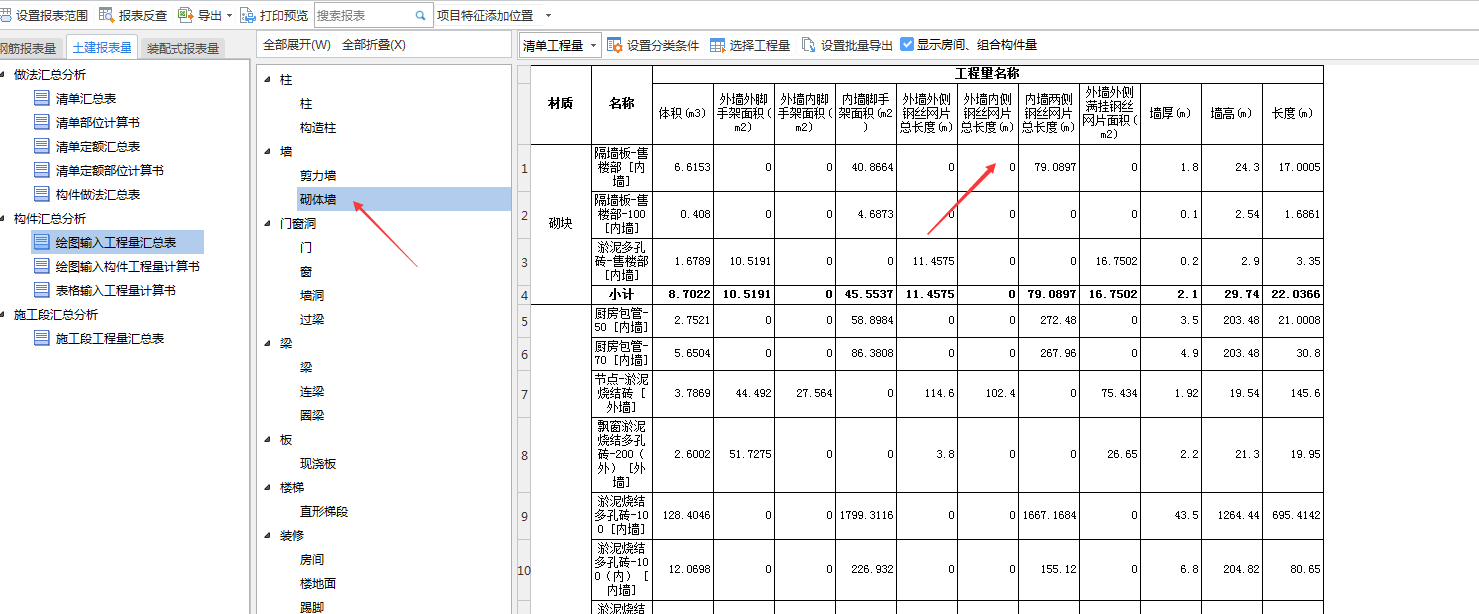
Task: Collapse the 施工段汇总分析 tree node
Action: pos(4,315)
